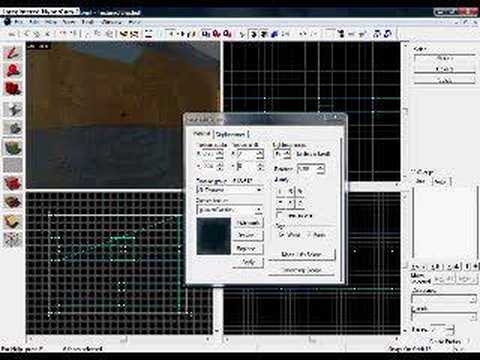Click the Rotation spinner arrows

pyautogui.click(x=320, y=169)
